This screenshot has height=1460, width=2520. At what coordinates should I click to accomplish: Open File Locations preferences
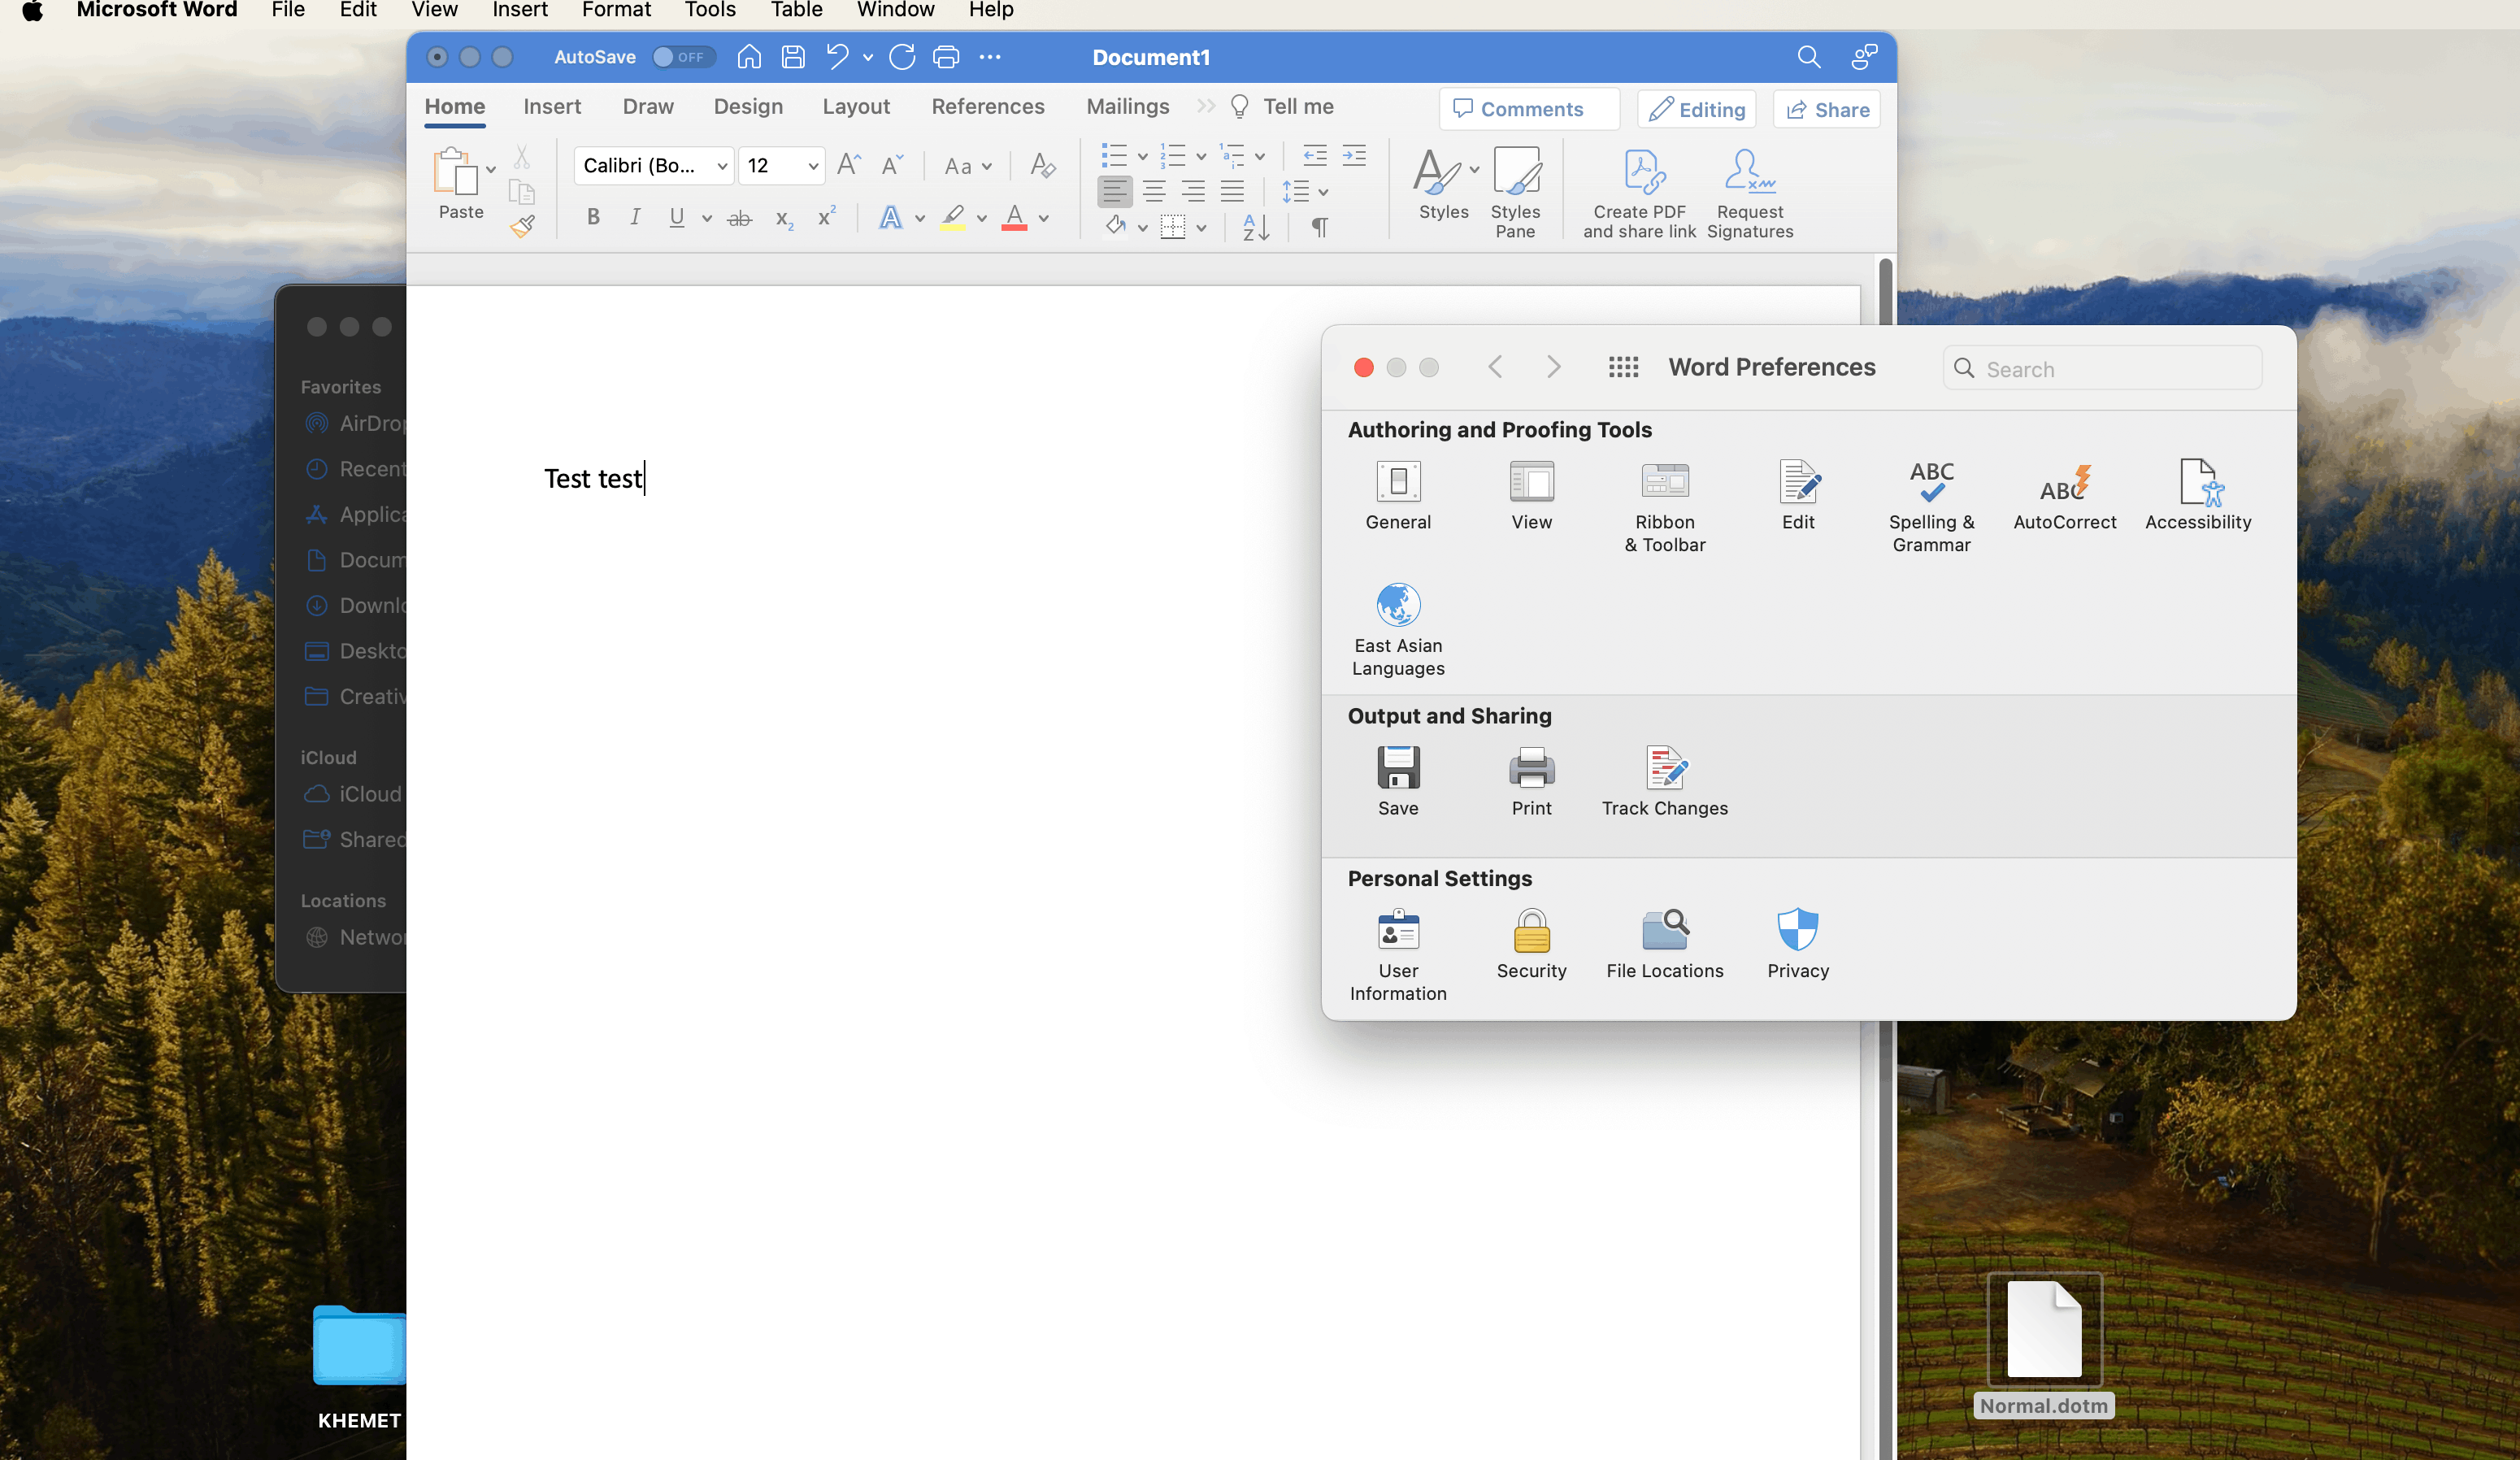(1665, 944)
